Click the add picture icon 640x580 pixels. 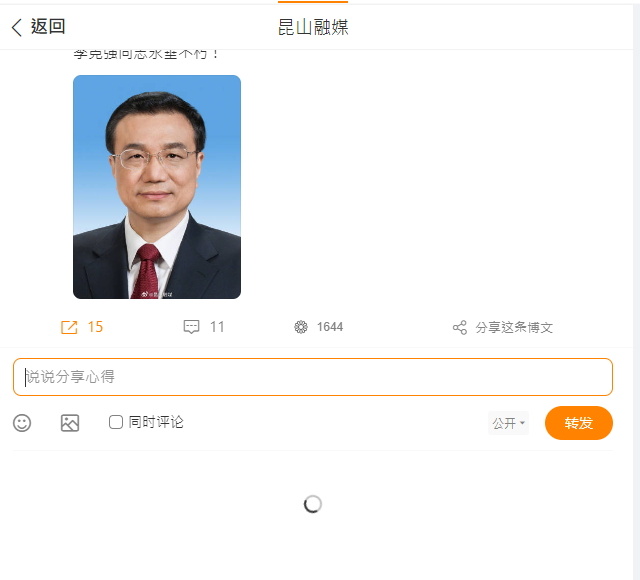[x=70, y=423]
